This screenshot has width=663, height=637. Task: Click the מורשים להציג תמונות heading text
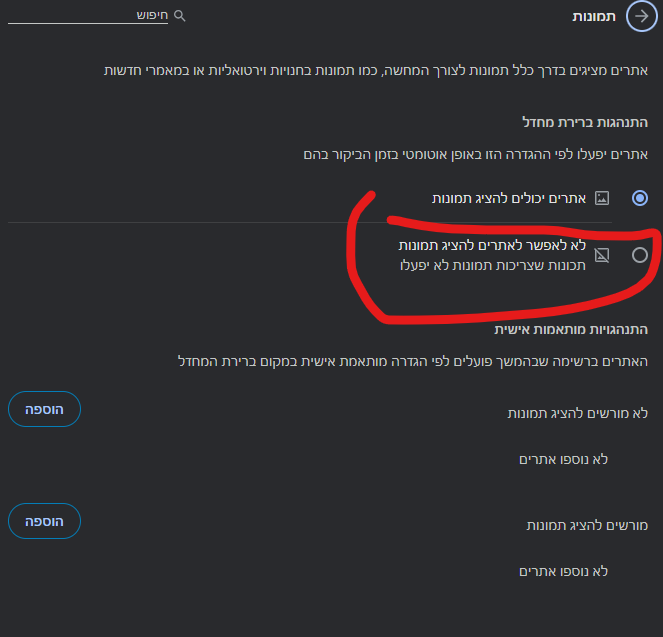pyautogui.click(x=587, y=524)
